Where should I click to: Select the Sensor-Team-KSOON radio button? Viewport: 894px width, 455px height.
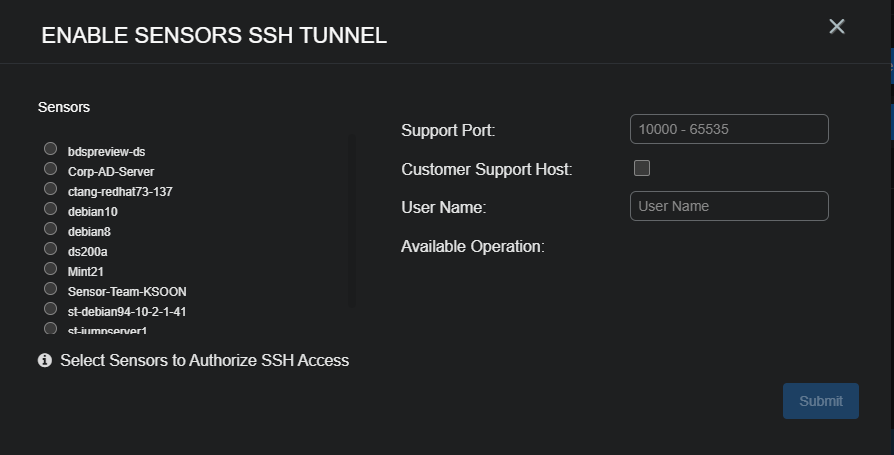50,289
